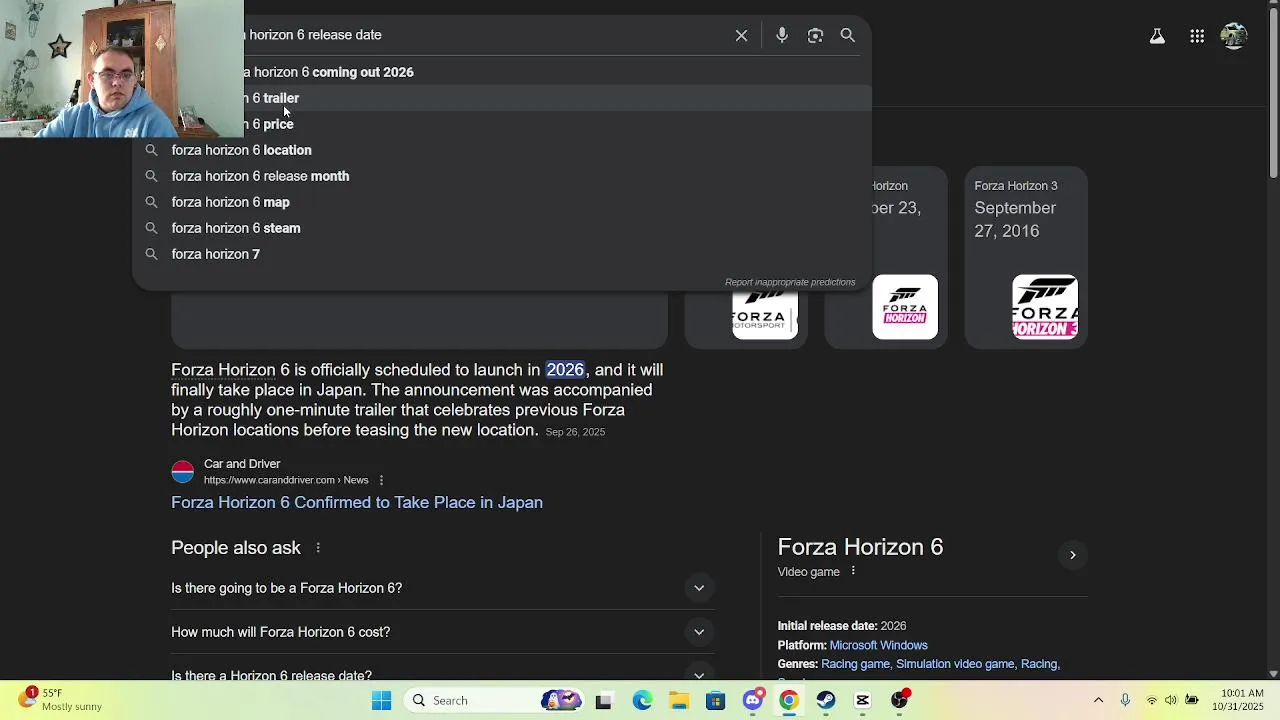Open knowledge panel next arrow for Forza Horizon 6
Viewport: 1280px width, 720px height.
pyautogui.click(x=1072, y=555)
